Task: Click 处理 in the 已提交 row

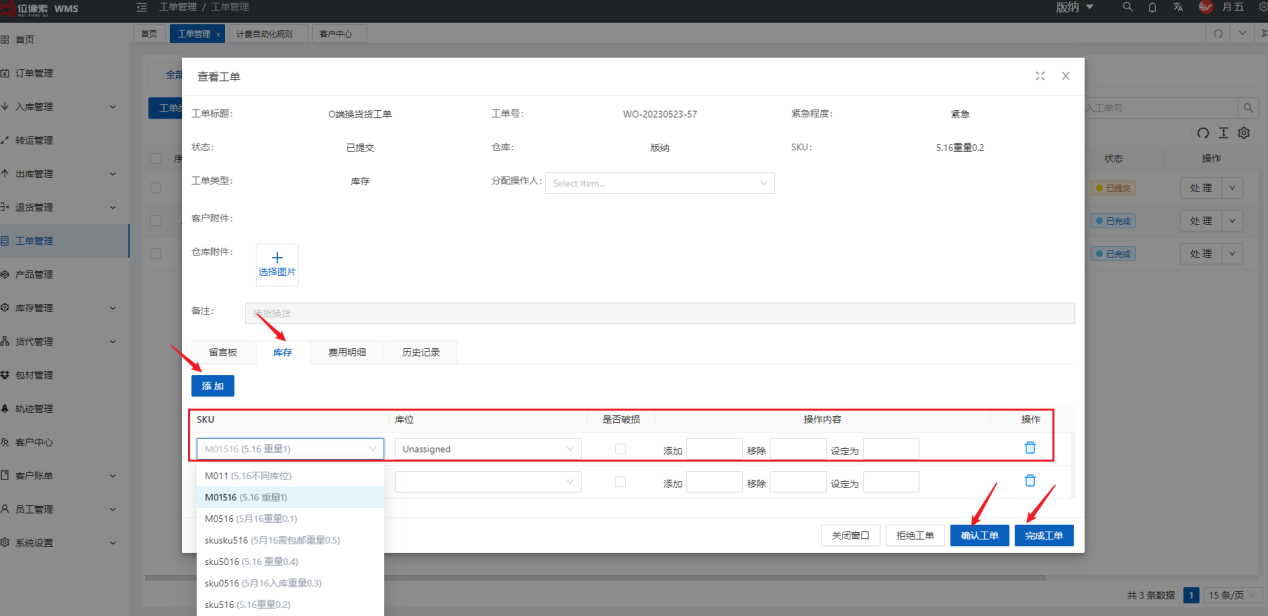Action: [x=1201, y=188]
